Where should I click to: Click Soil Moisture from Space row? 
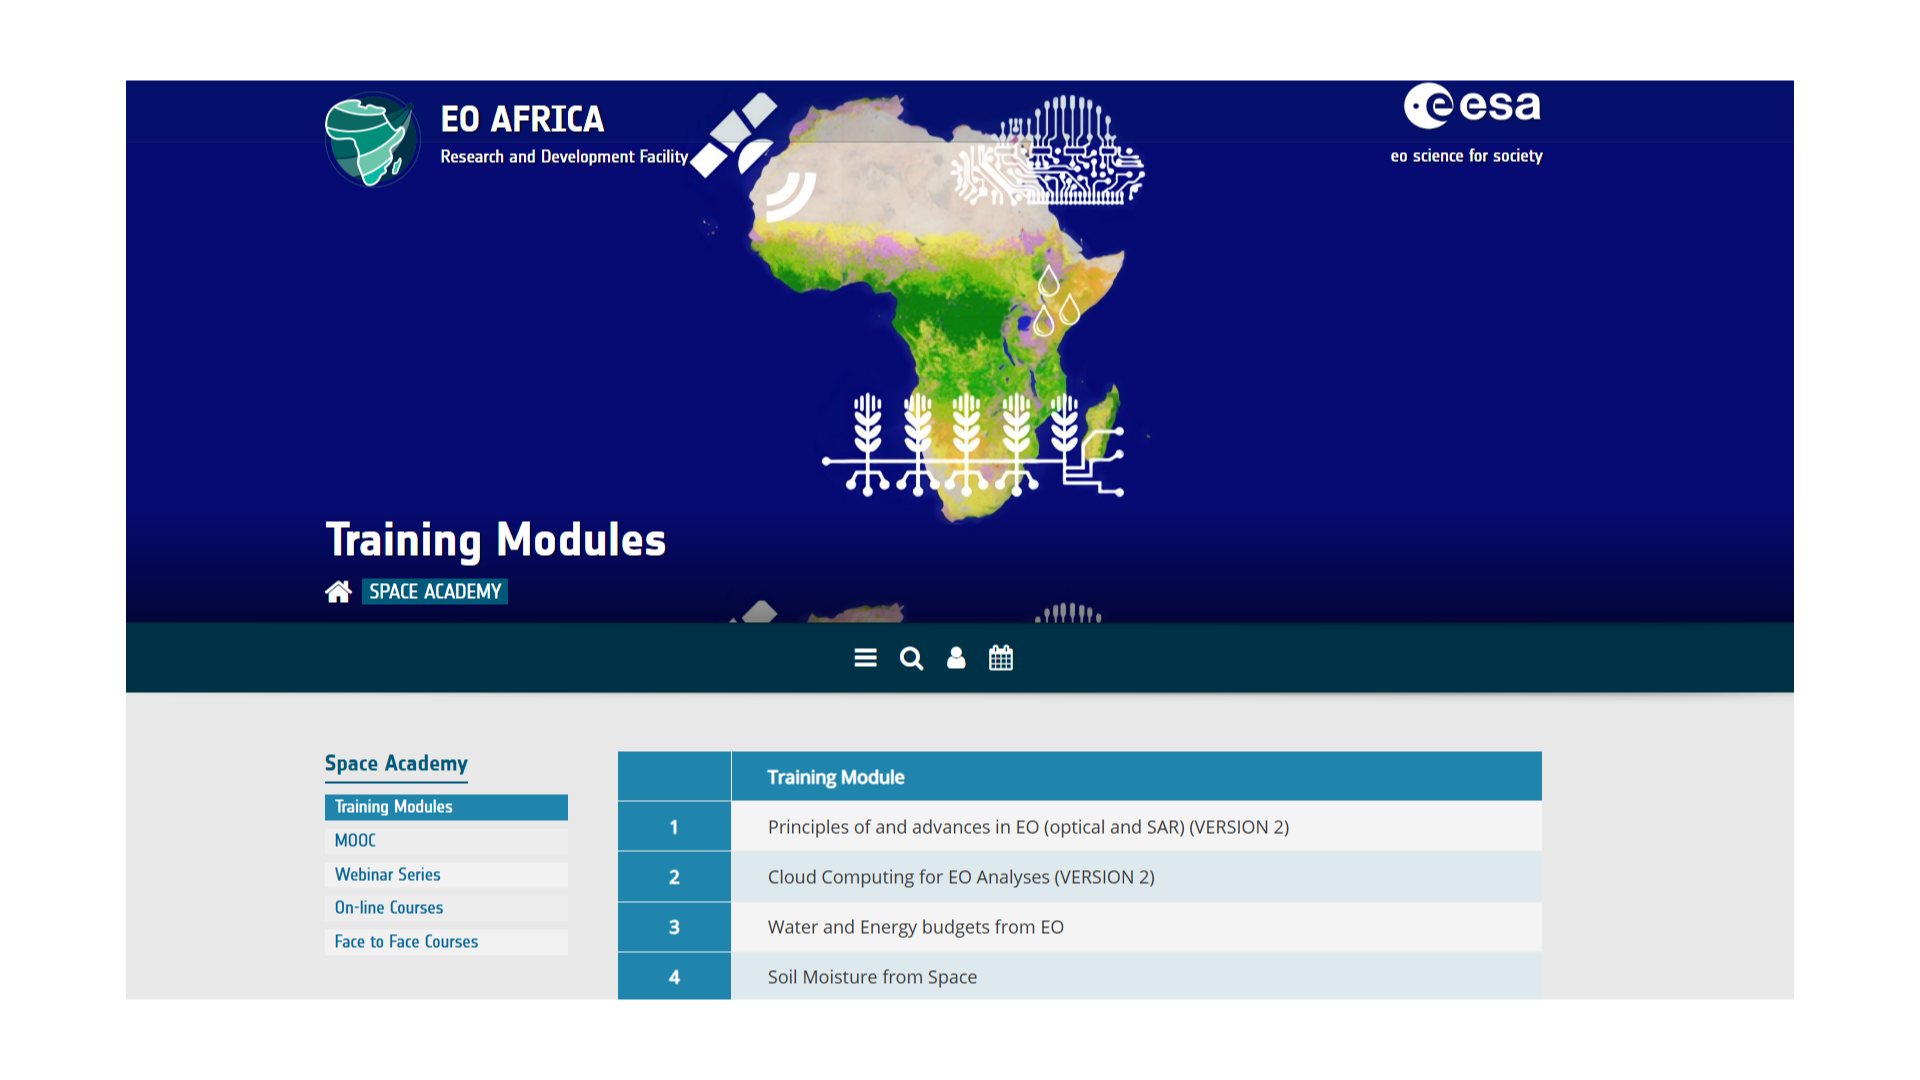[x=872, y=977]
